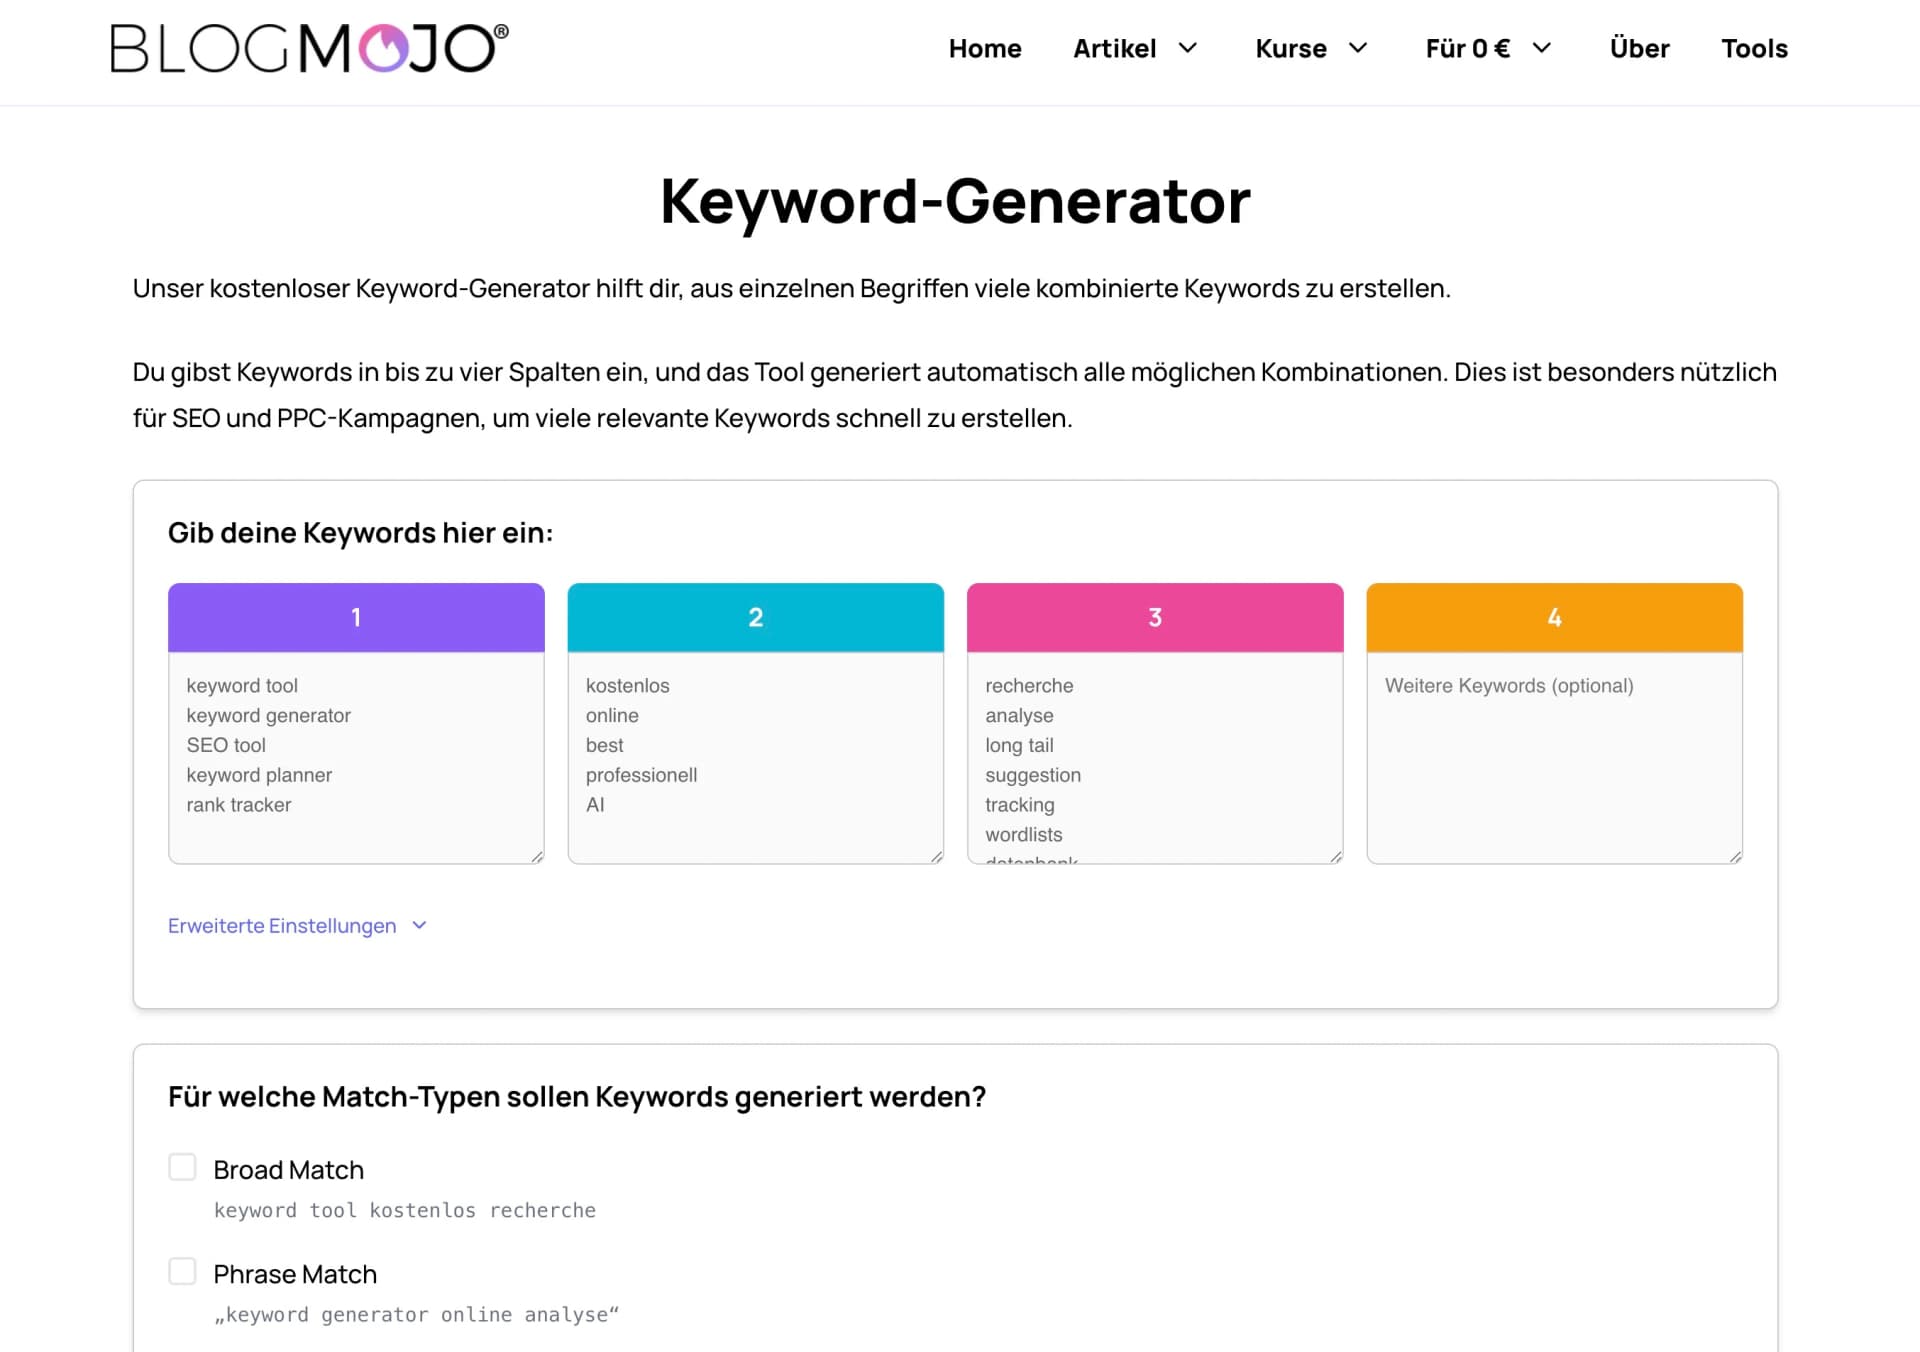Expand Erweiterte Einstellungen
The height and width of the screenshot is (1352, 1920).
coord(419,925)
